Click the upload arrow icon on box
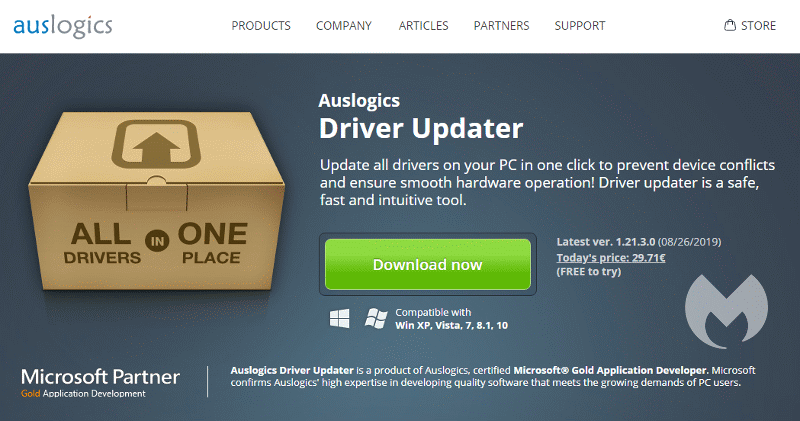 (x=156, y=144)
